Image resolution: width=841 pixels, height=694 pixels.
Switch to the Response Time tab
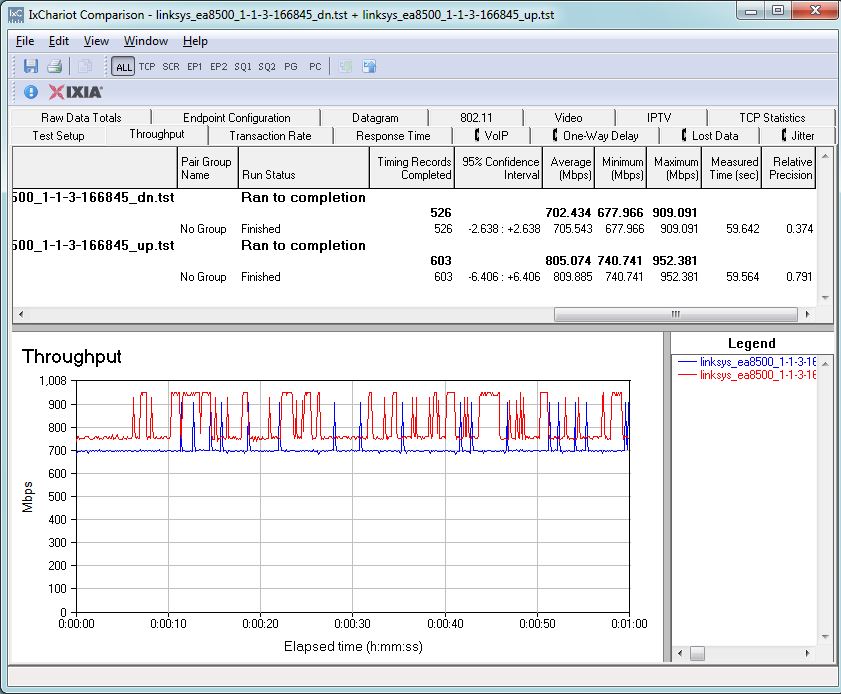(393, 136)
